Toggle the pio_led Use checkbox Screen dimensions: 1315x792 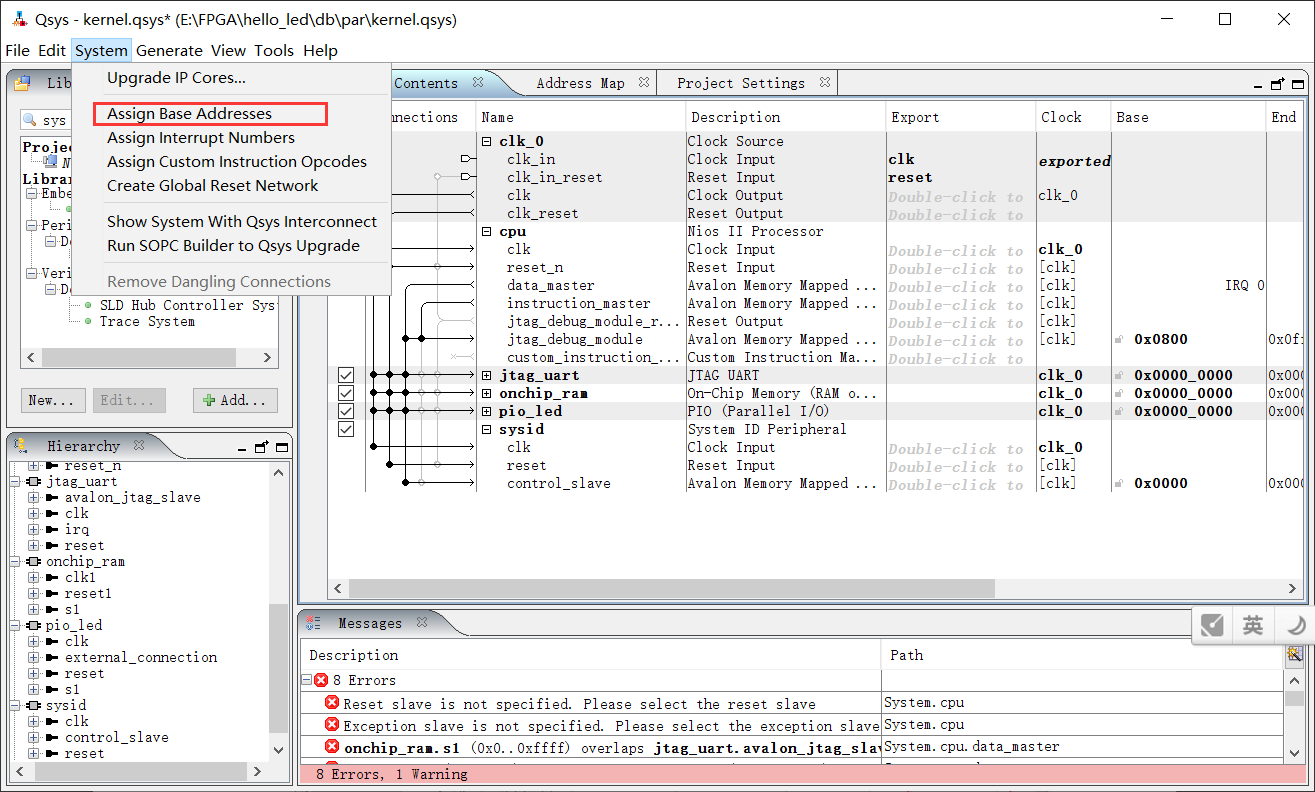(346, 411)
